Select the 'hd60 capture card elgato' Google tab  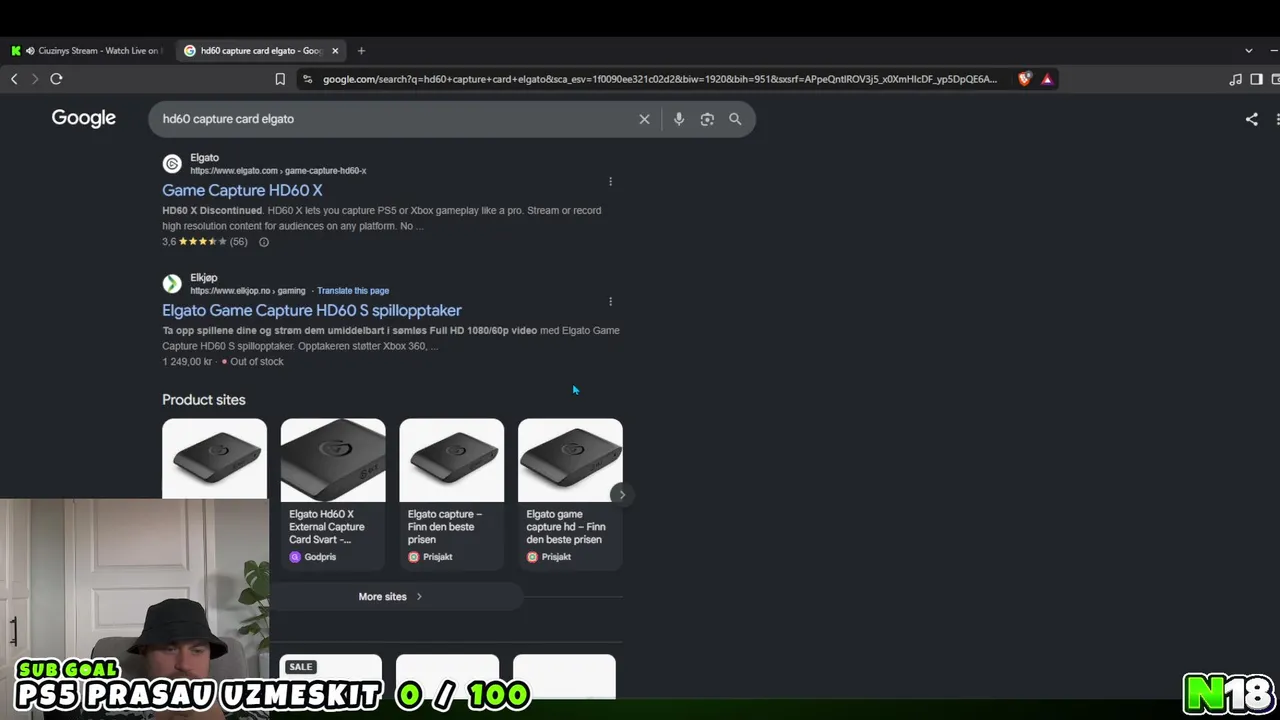[260, 51]
